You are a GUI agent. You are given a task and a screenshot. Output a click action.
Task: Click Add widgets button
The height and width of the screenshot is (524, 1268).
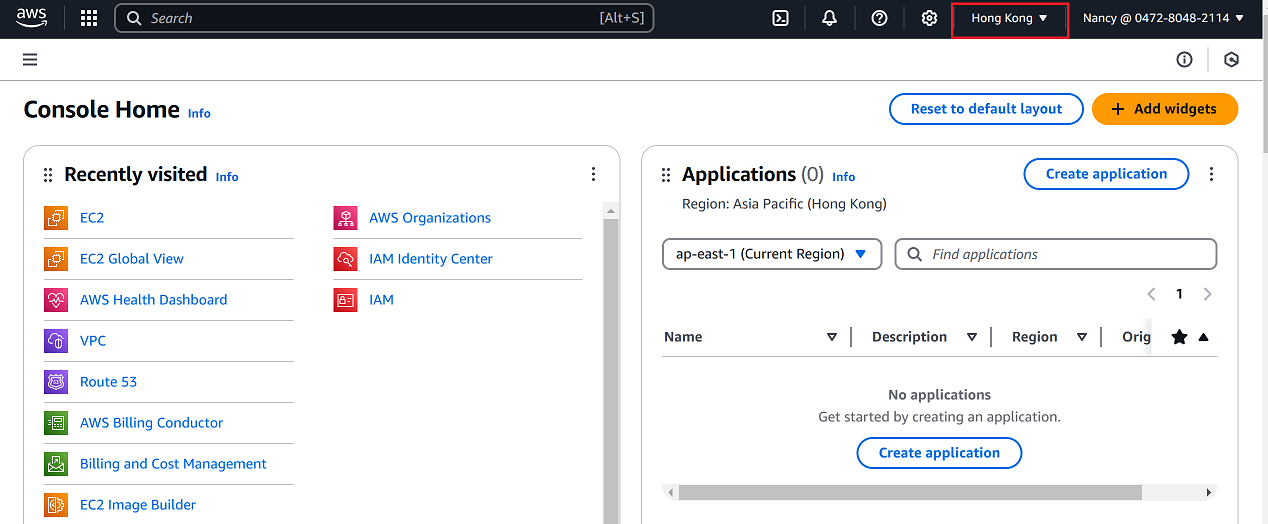point(1165,109)
